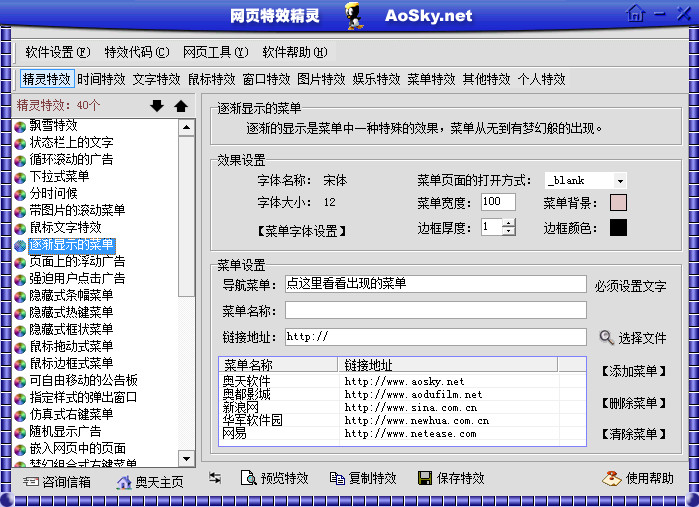This screenshot has height=507, width=699.
Task: Click the 边框颜色 black color swatch
Action: 618,227
